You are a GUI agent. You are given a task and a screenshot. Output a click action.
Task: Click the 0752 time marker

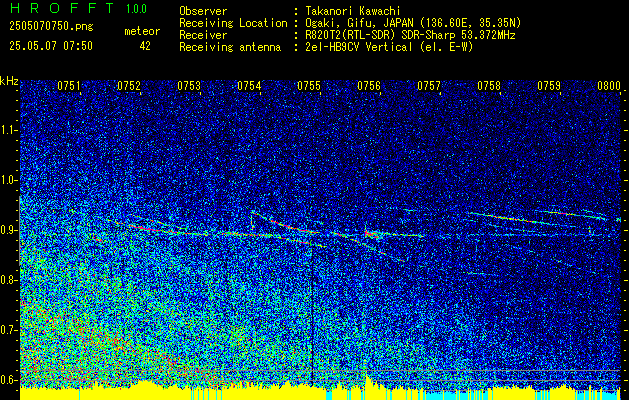point(129,86)
